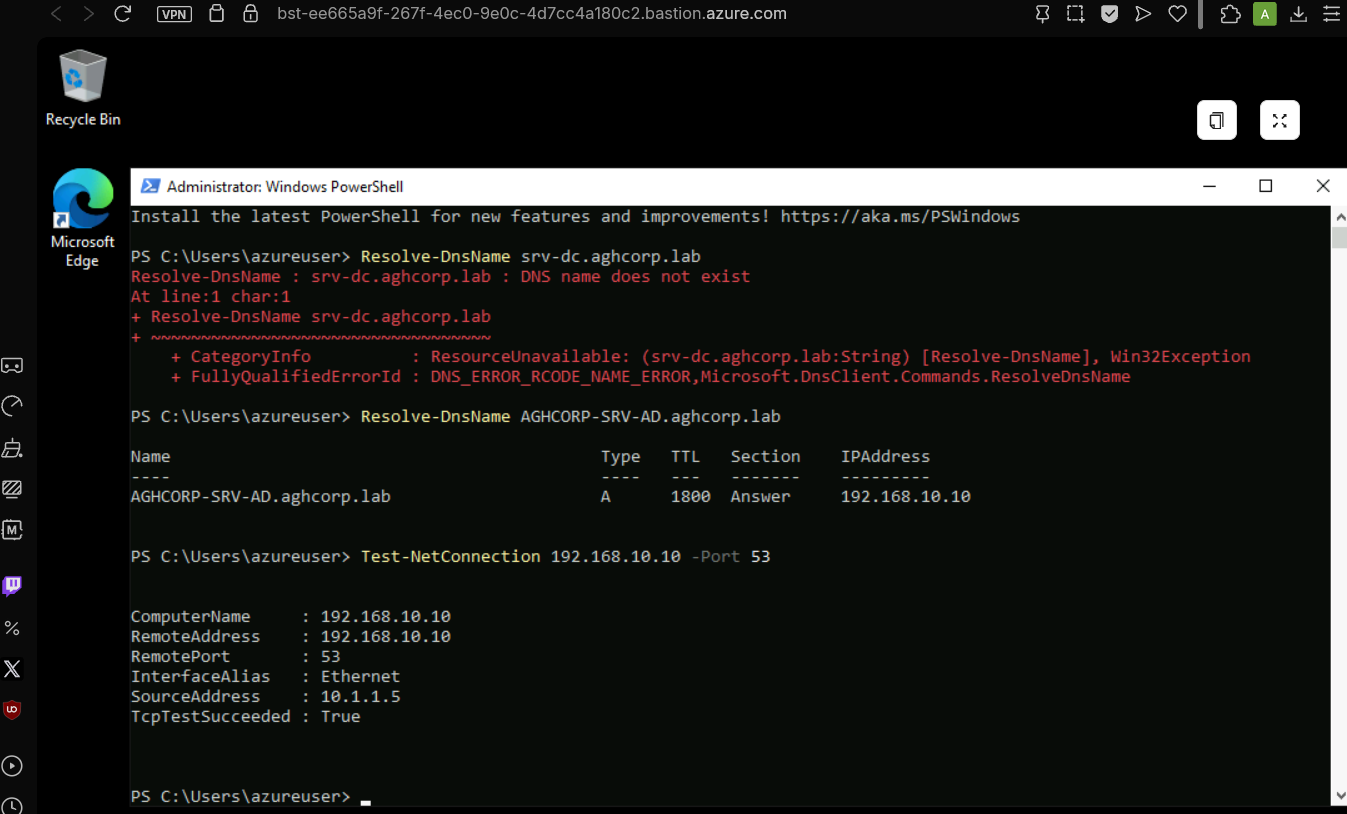Minimize the PowerShell window
Screen dimensions: 1347x814
click(x=1210, y=186)
